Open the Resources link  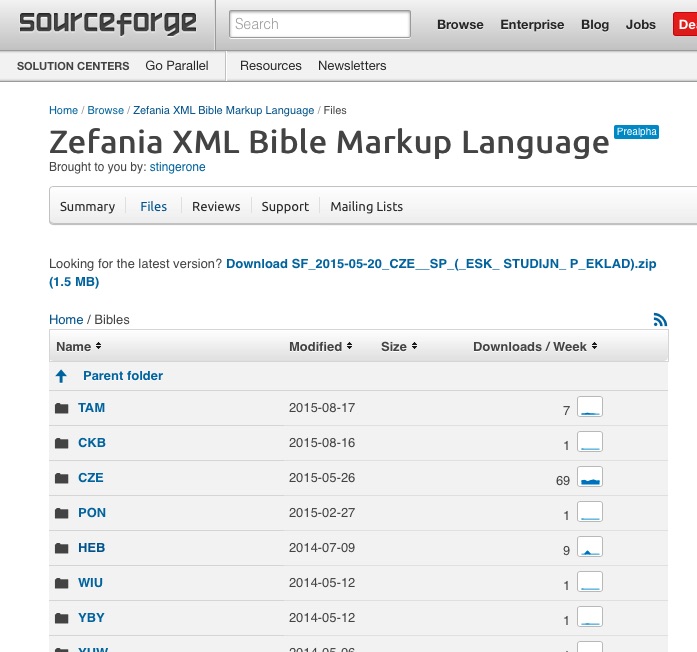(271, 66)
